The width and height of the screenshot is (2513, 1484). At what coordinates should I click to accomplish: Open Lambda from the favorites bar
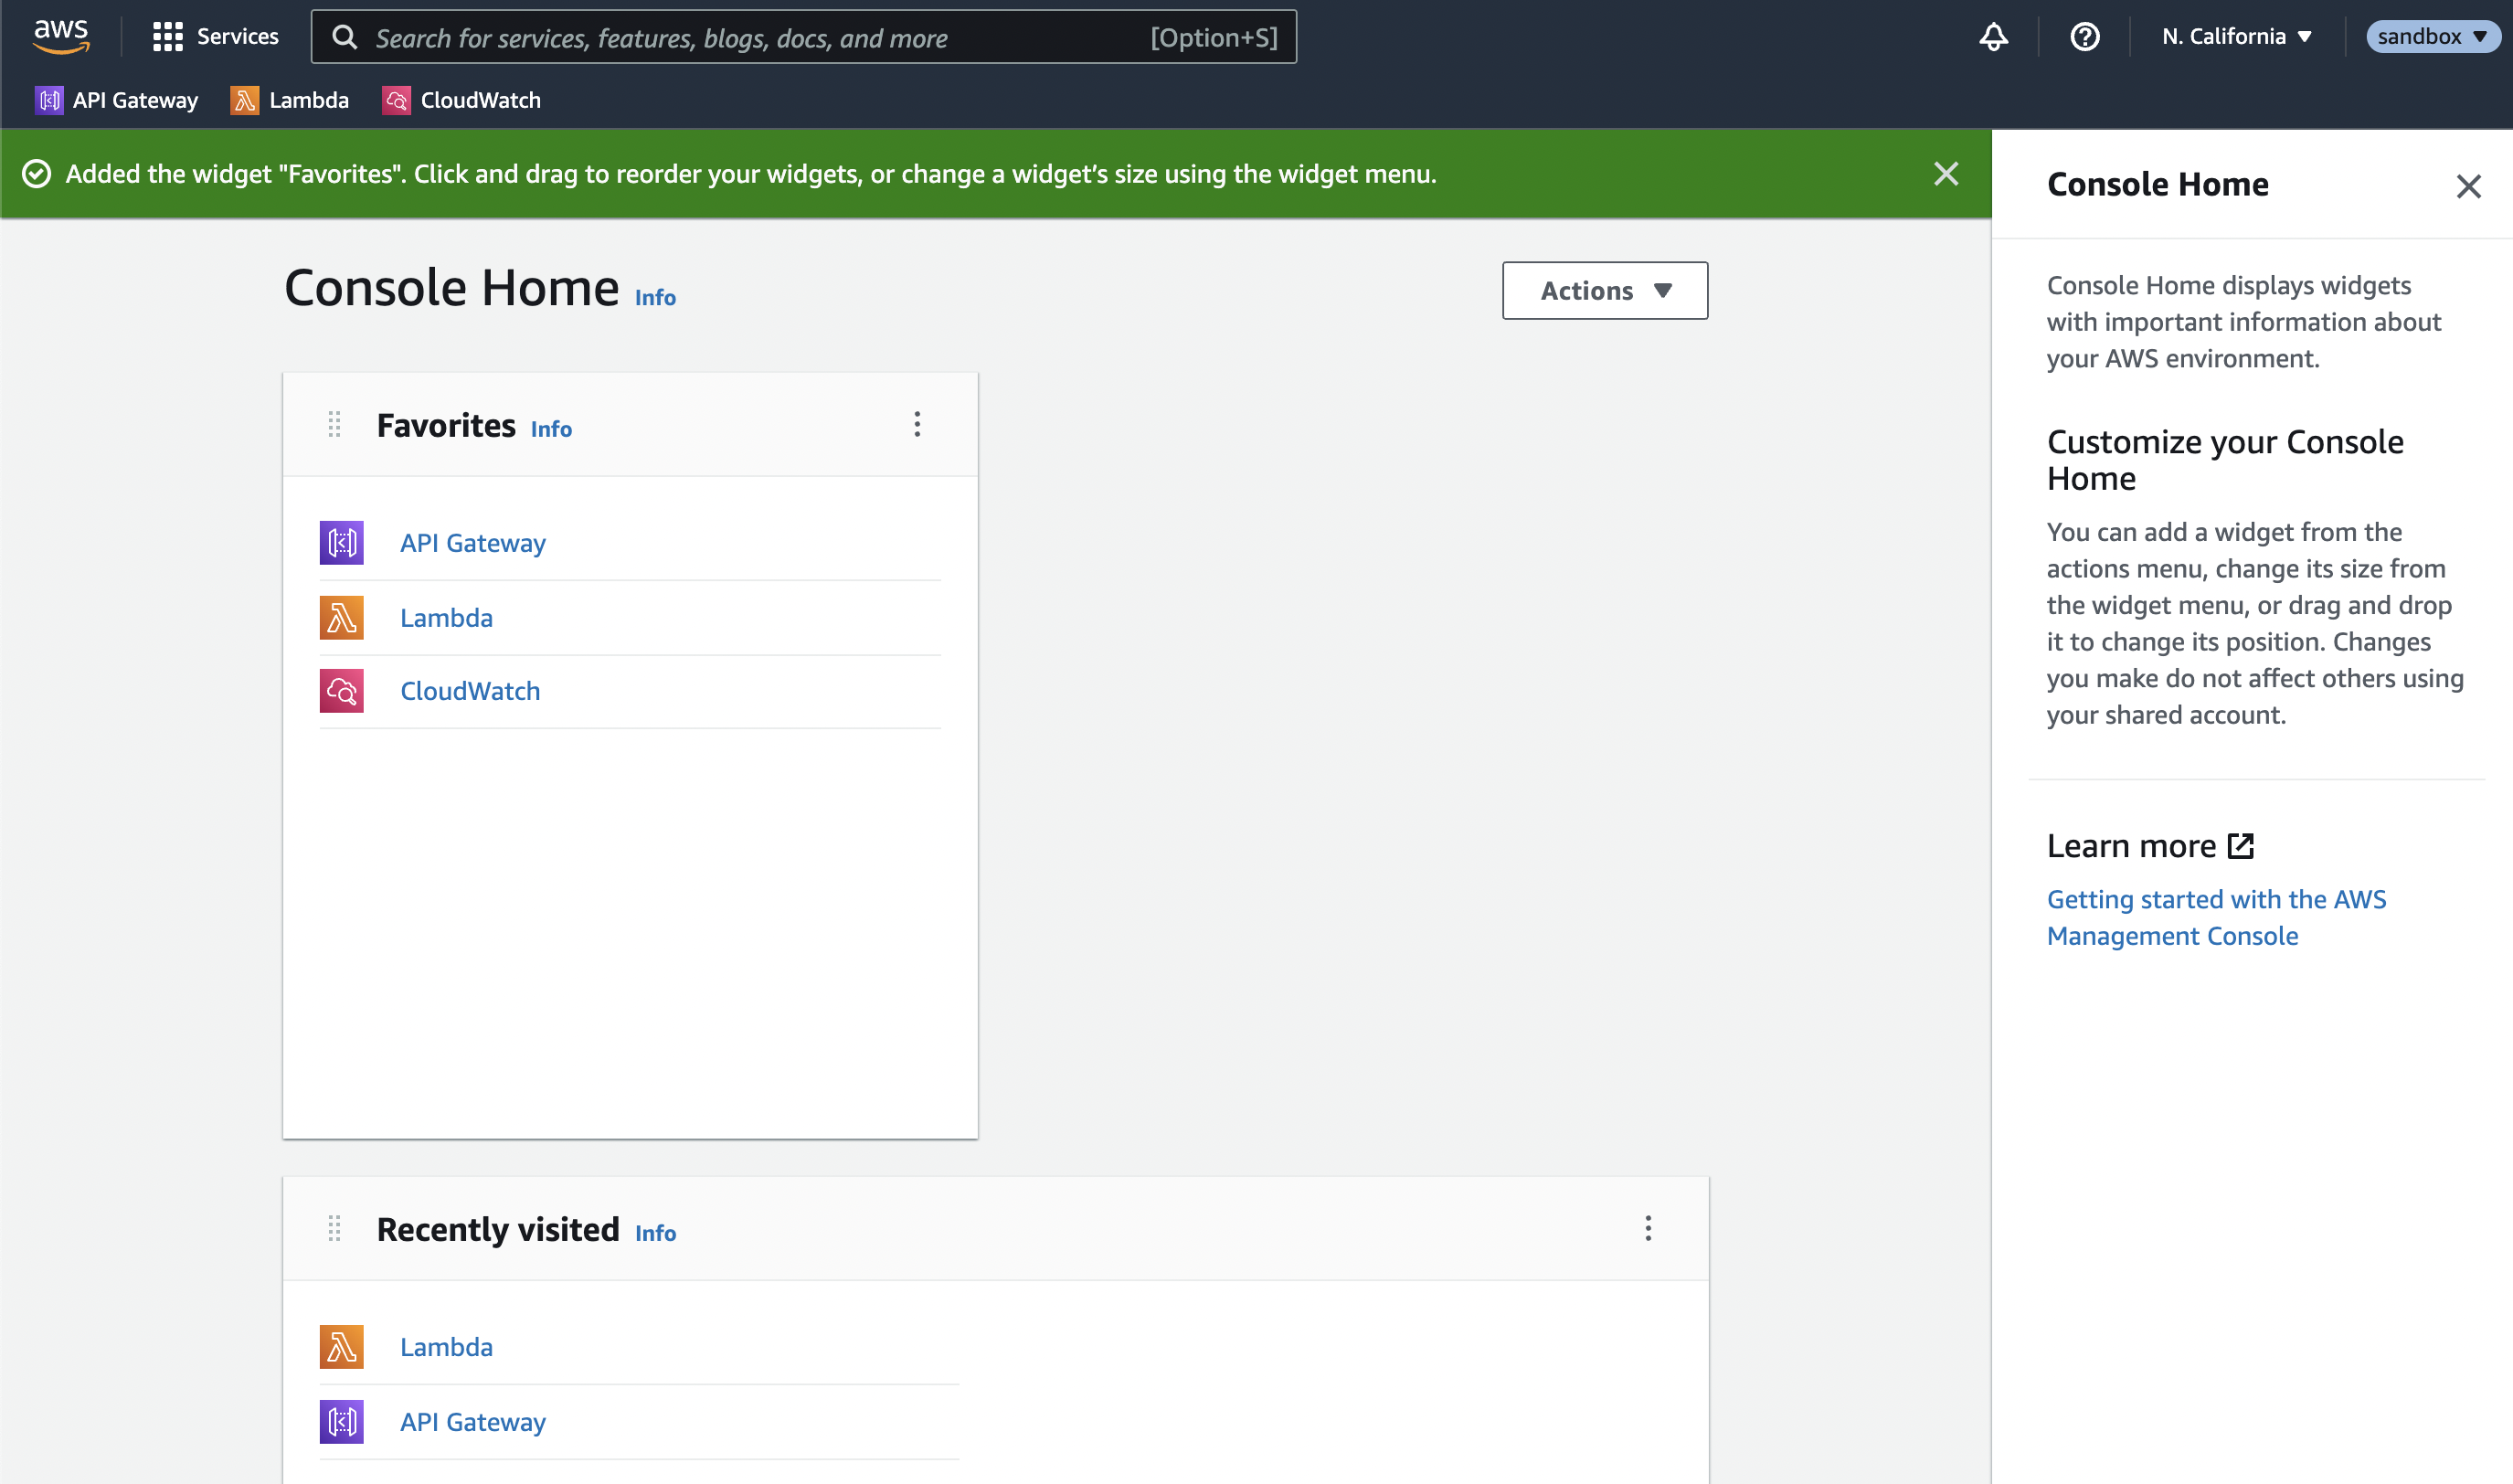(288, 100)
